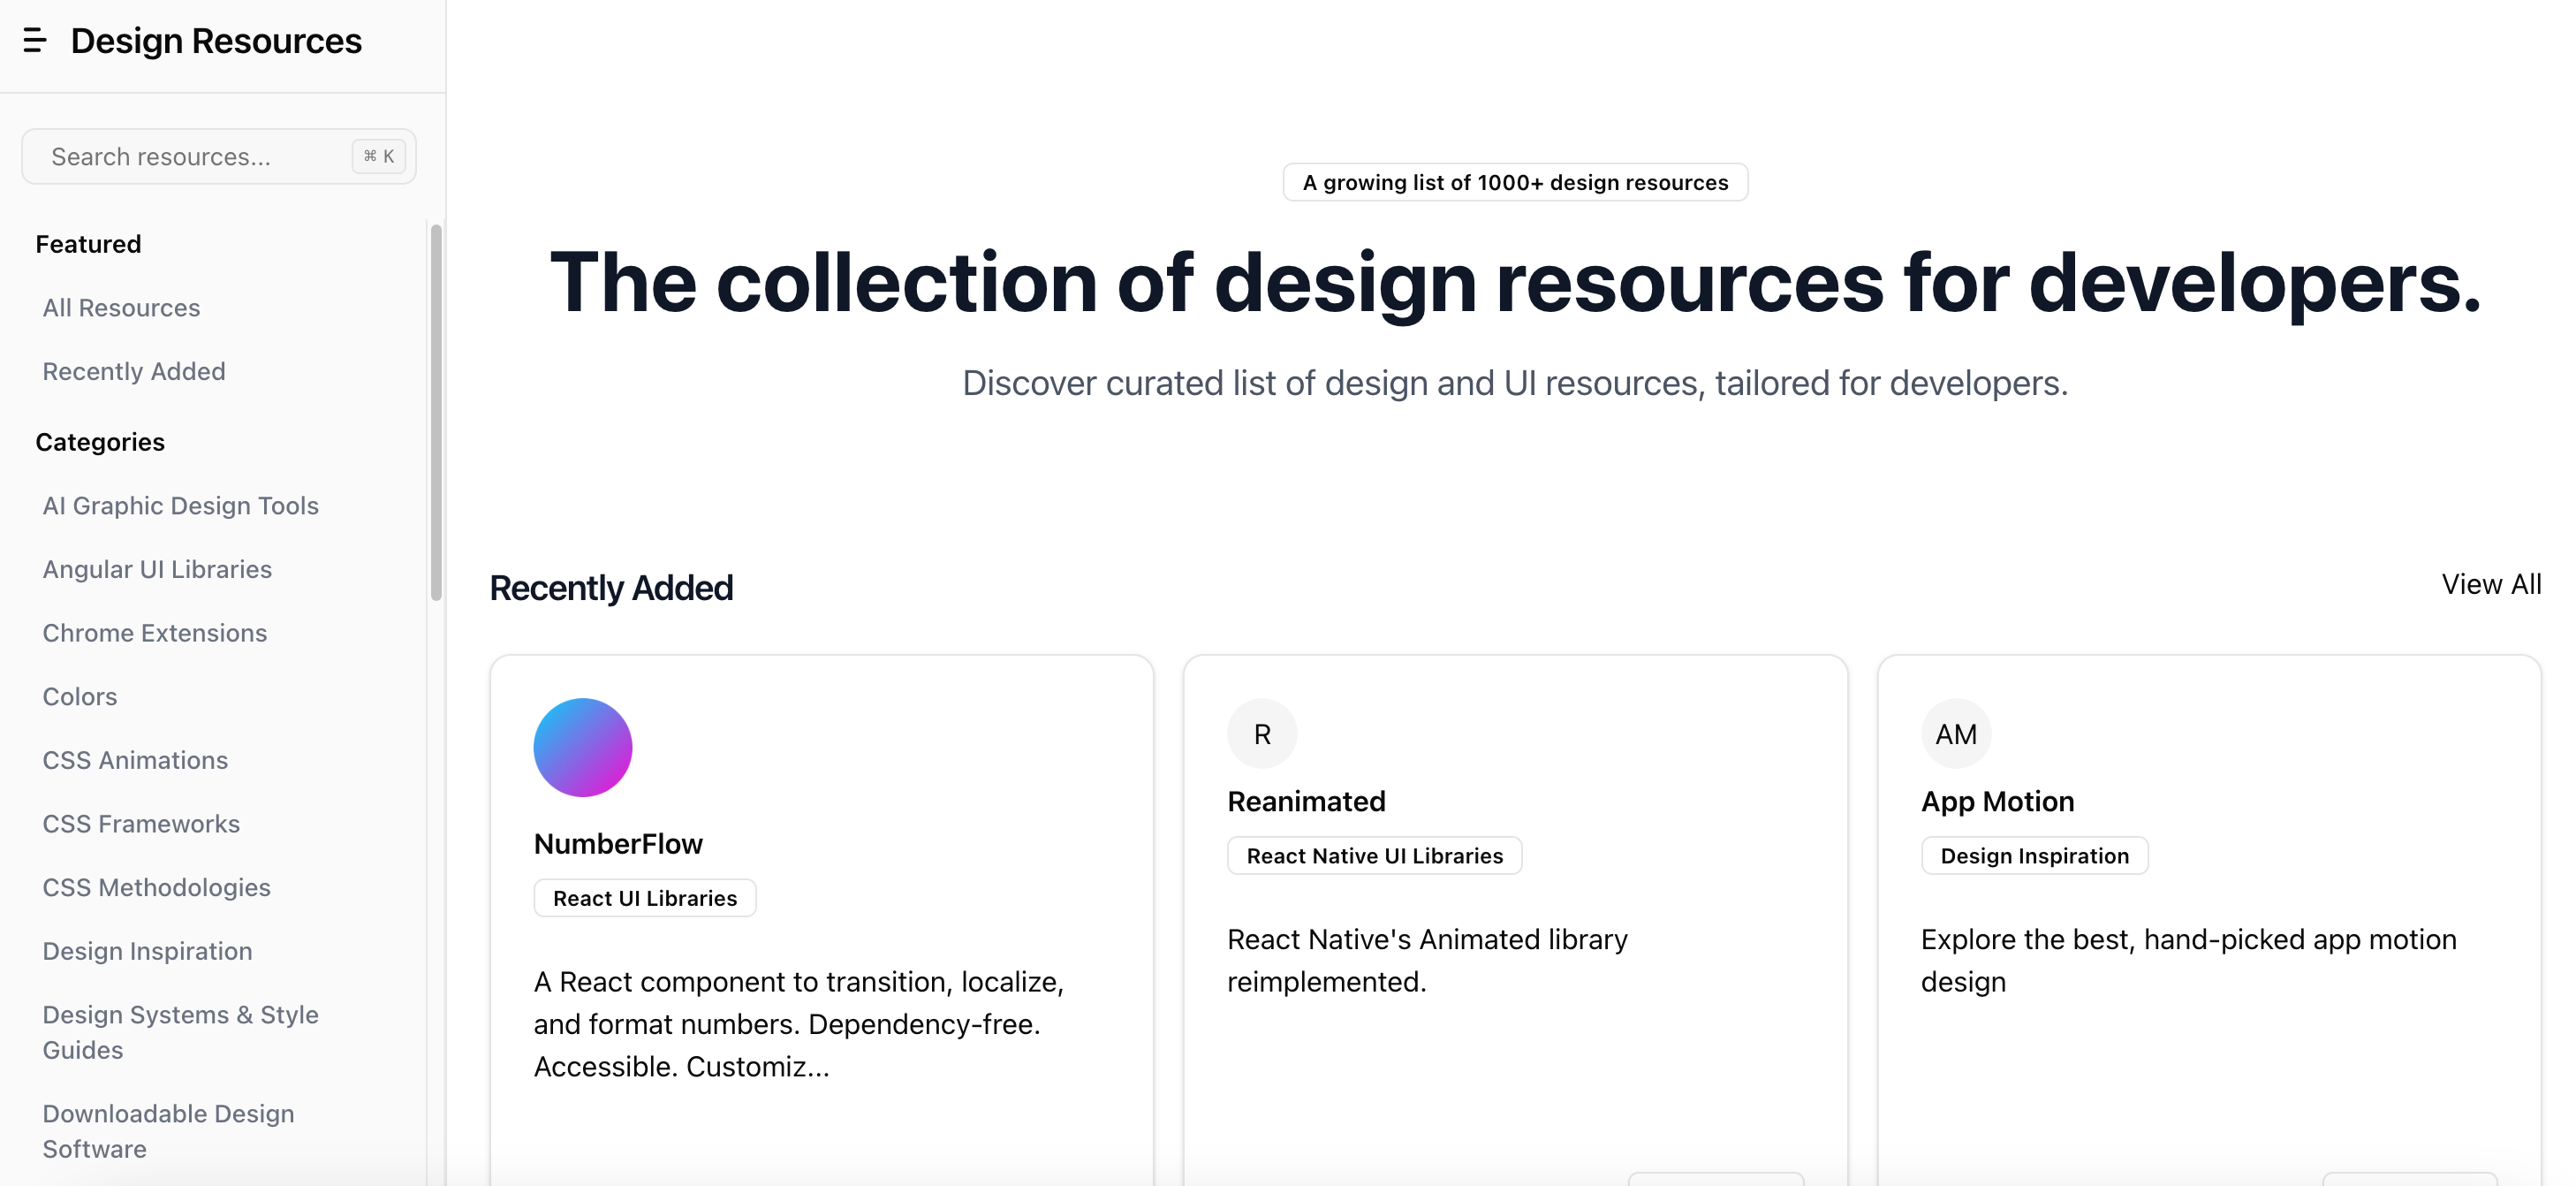
Task: Click View All for Recently Added
Action: [2491, 584]
